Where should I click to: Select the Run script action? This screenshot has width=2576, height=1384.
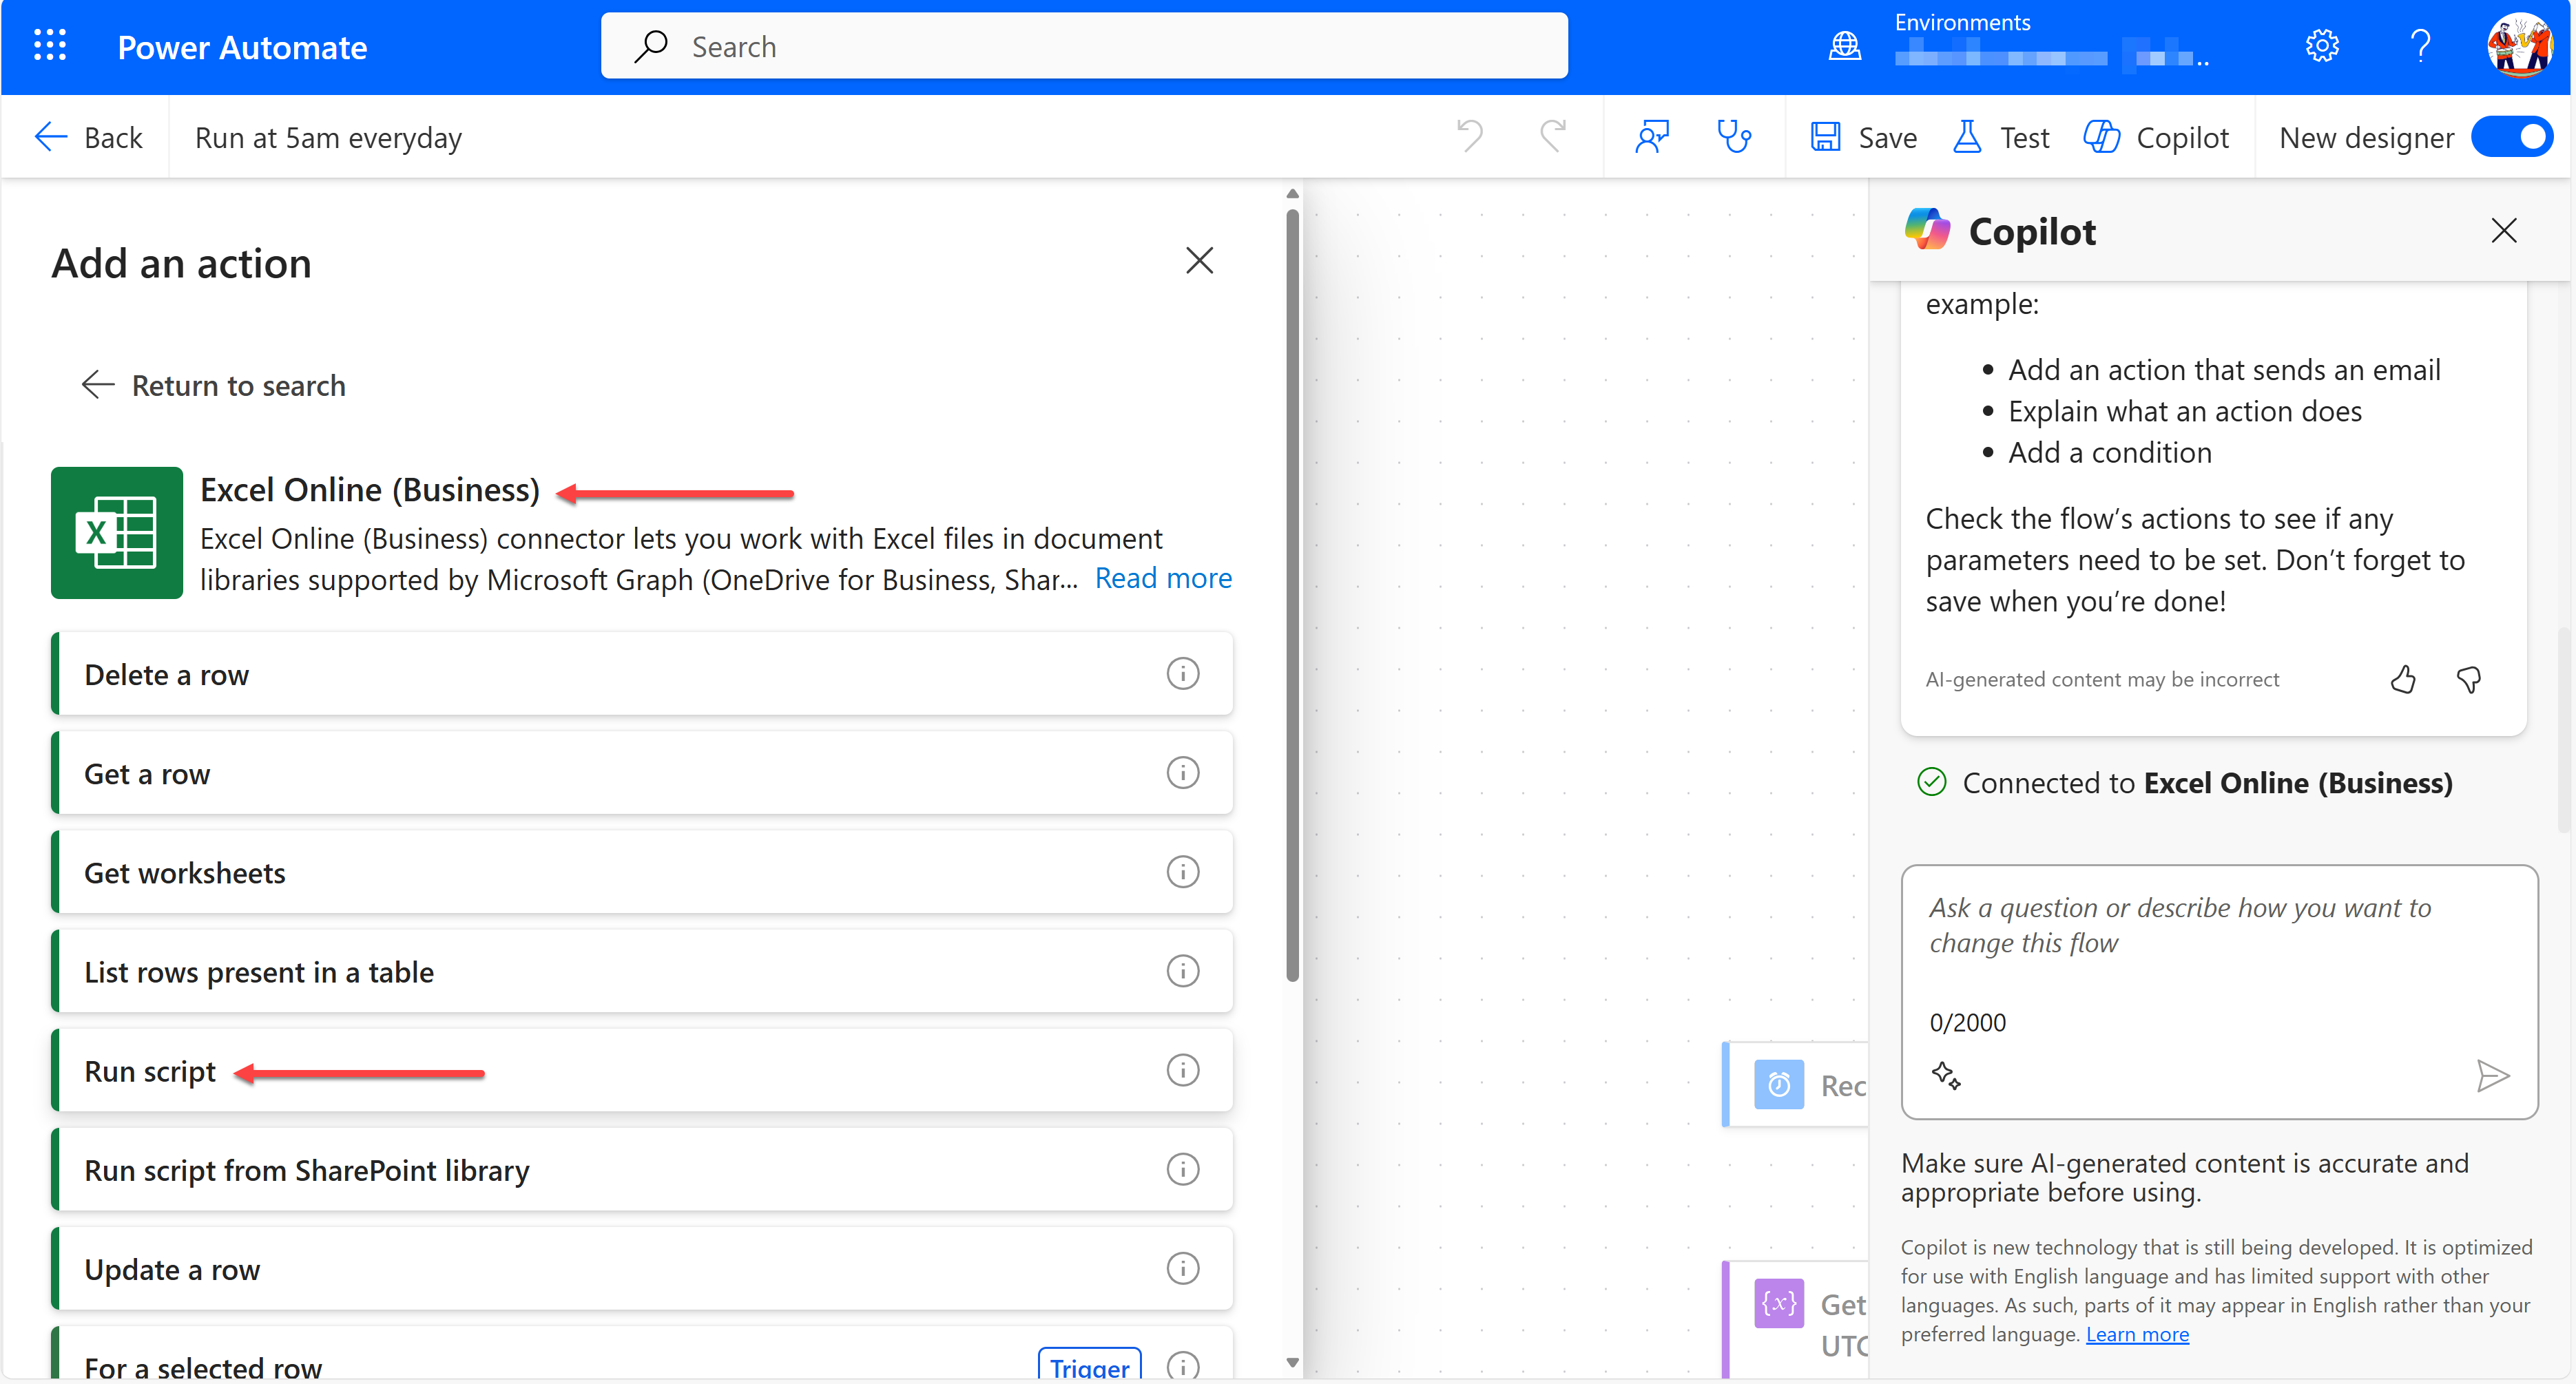(x=642, y=1070)
